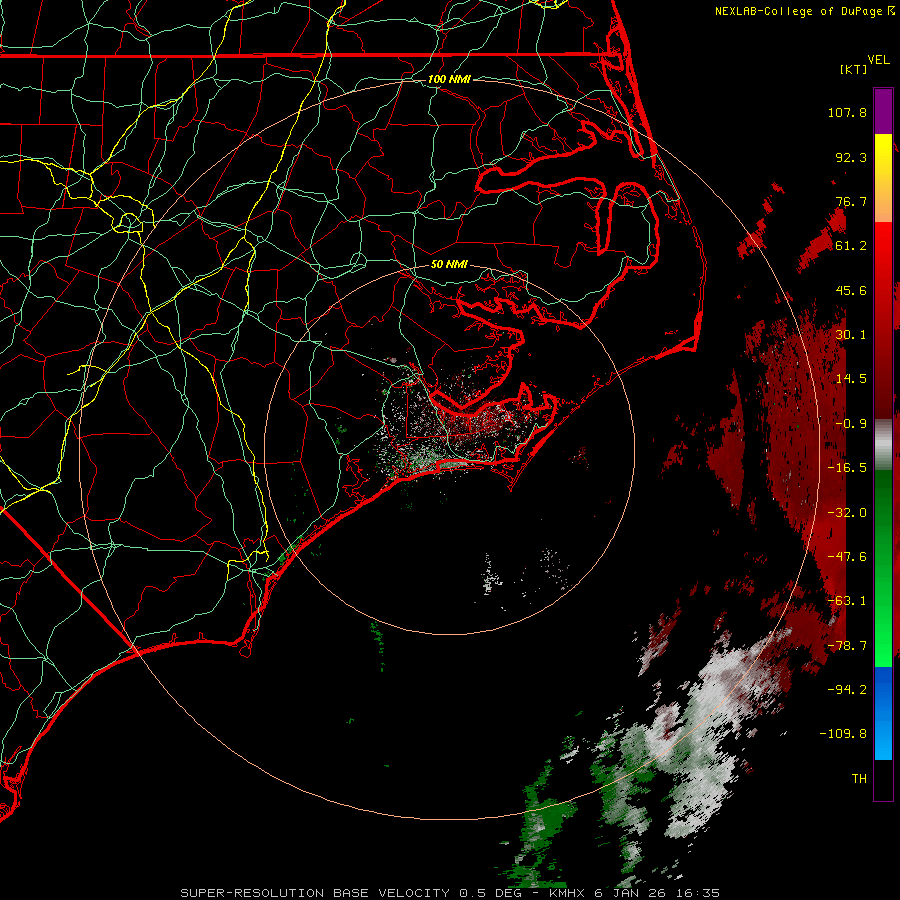Click the -47.6 legend value
This screenshot has height=900, width=900.
pyautogui.click(x=847, y=557)
